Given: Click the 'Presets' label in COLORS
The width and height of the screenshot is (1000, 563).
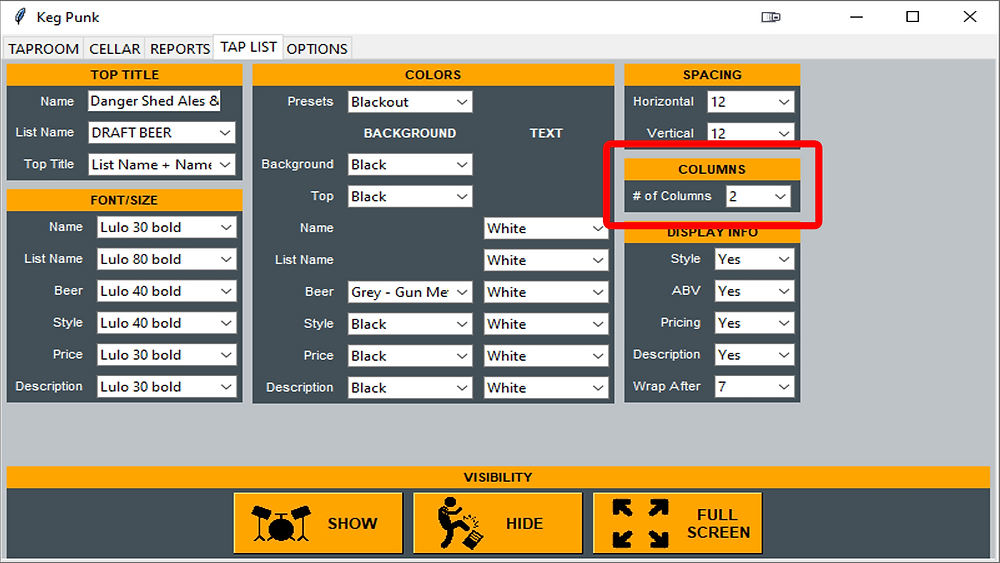Looking at the screenshot, I should coord(310,101).
